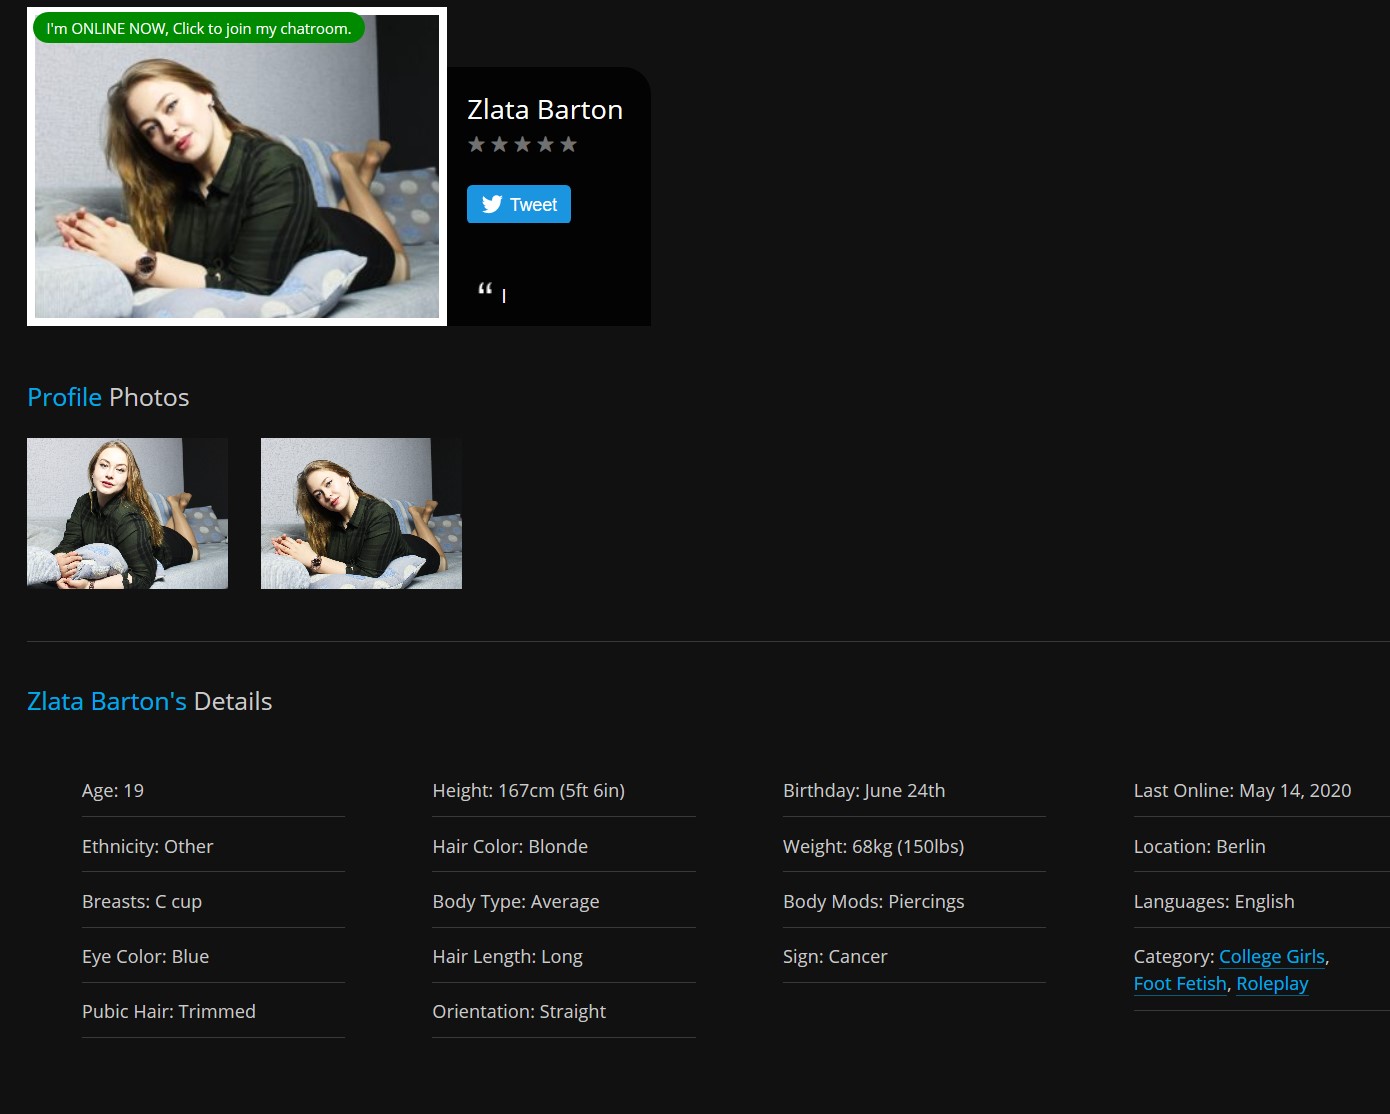Click the Age: 19 text
This screenshot has height=1114, width=1390.
(113, 791)
